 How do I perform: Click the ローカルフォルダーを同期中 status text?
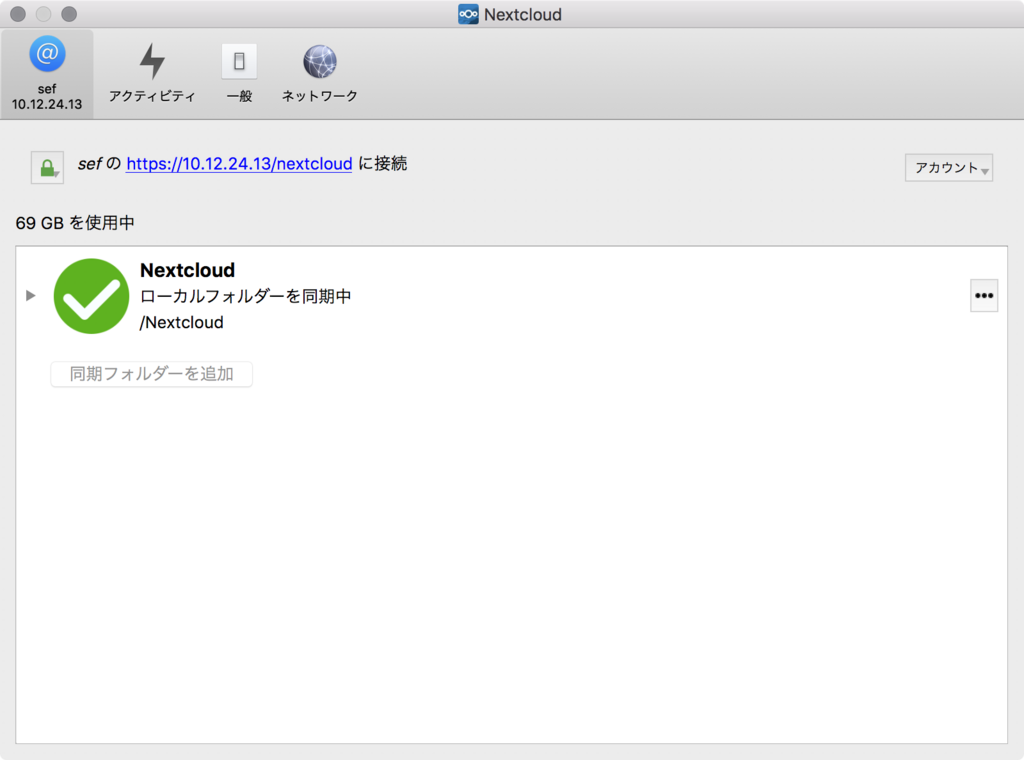(x=246, y=296)
